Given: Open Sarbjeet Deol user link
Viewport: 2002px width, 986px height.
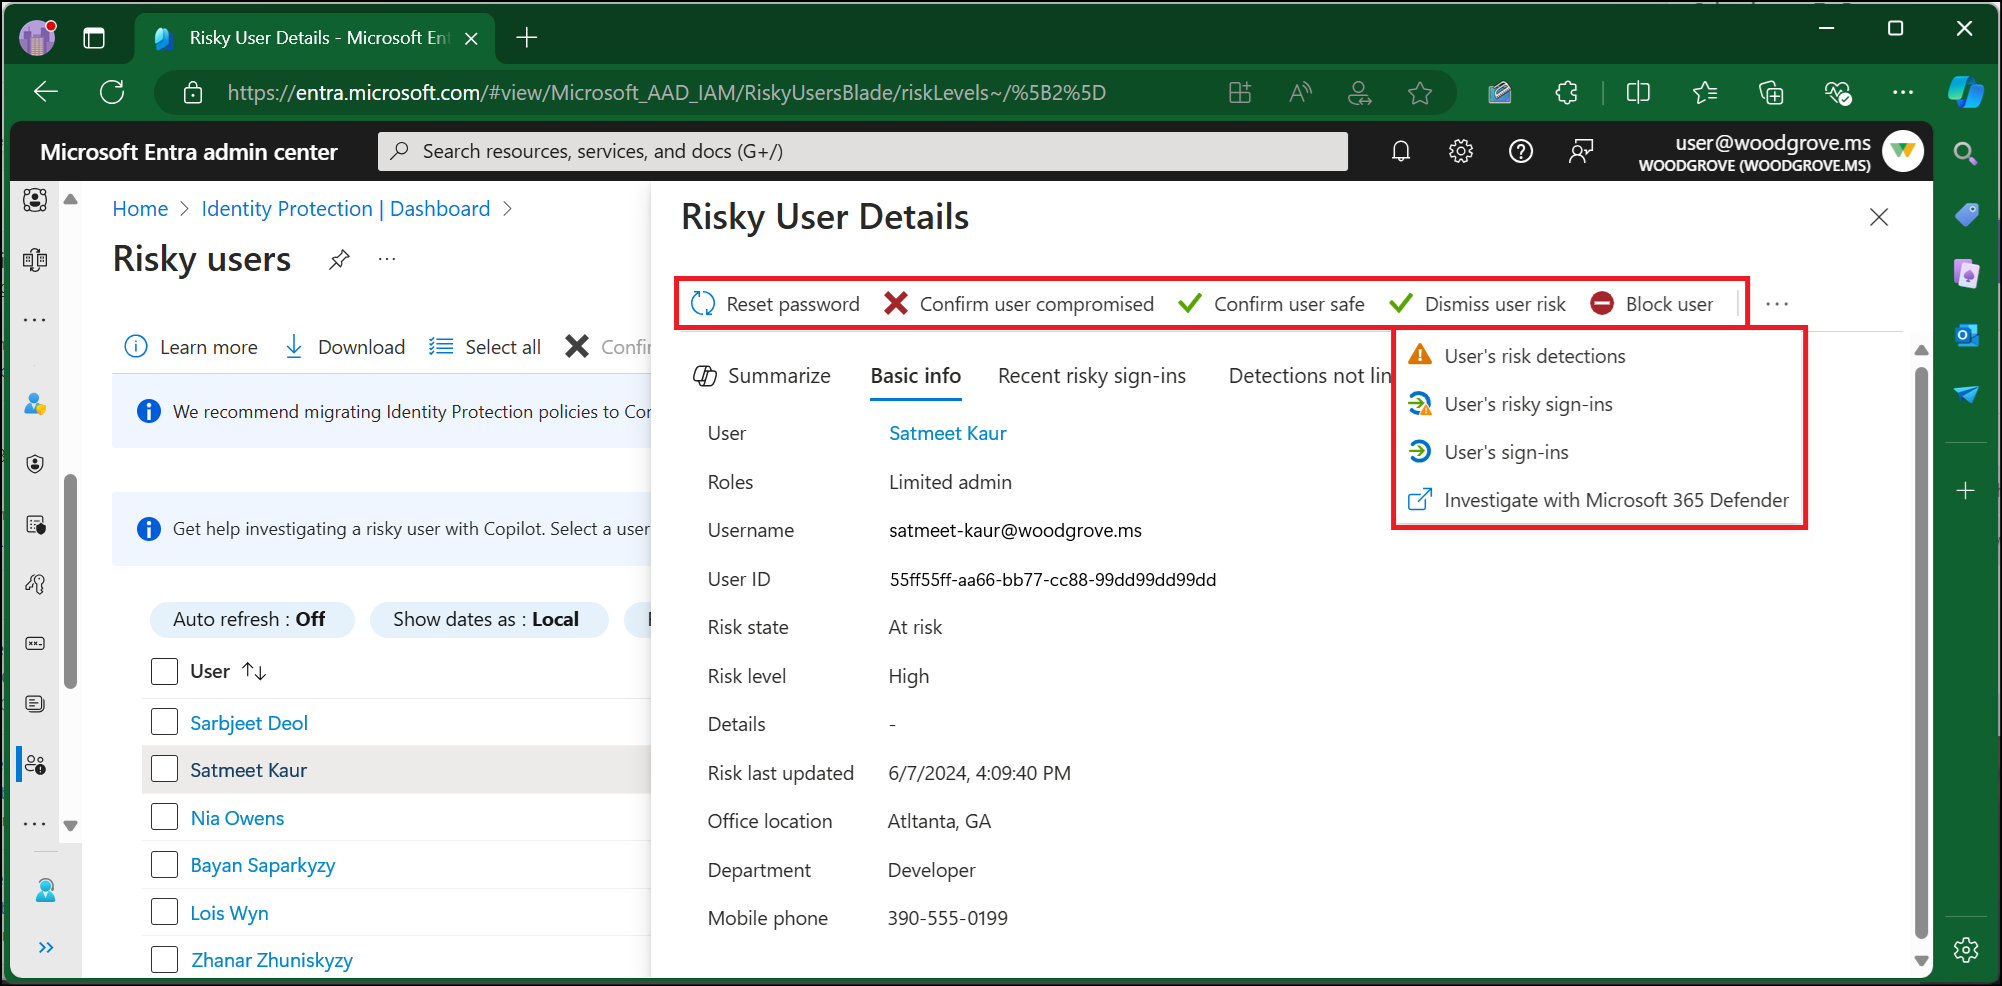Looking at the screenshot, I should coord(249,723).
